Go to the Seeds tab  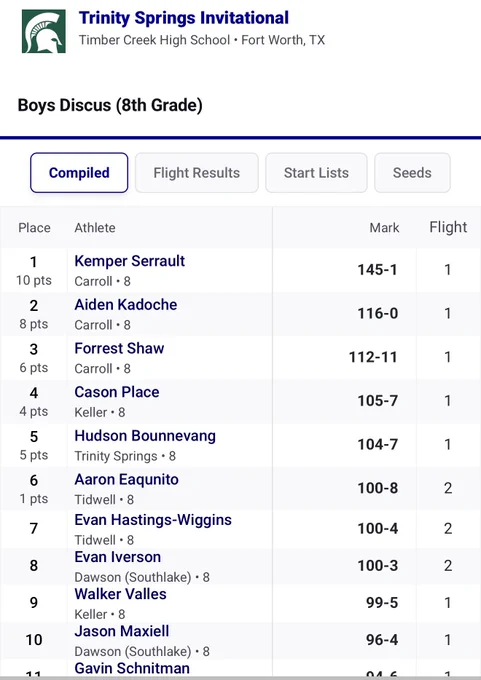click(412, 173)
